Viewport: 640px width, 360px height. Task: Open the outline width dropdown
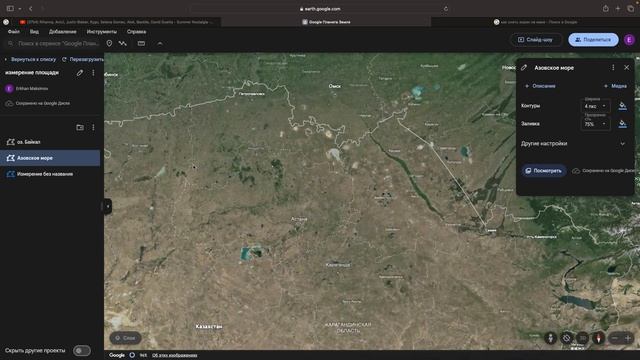click(x=595, y=106)
